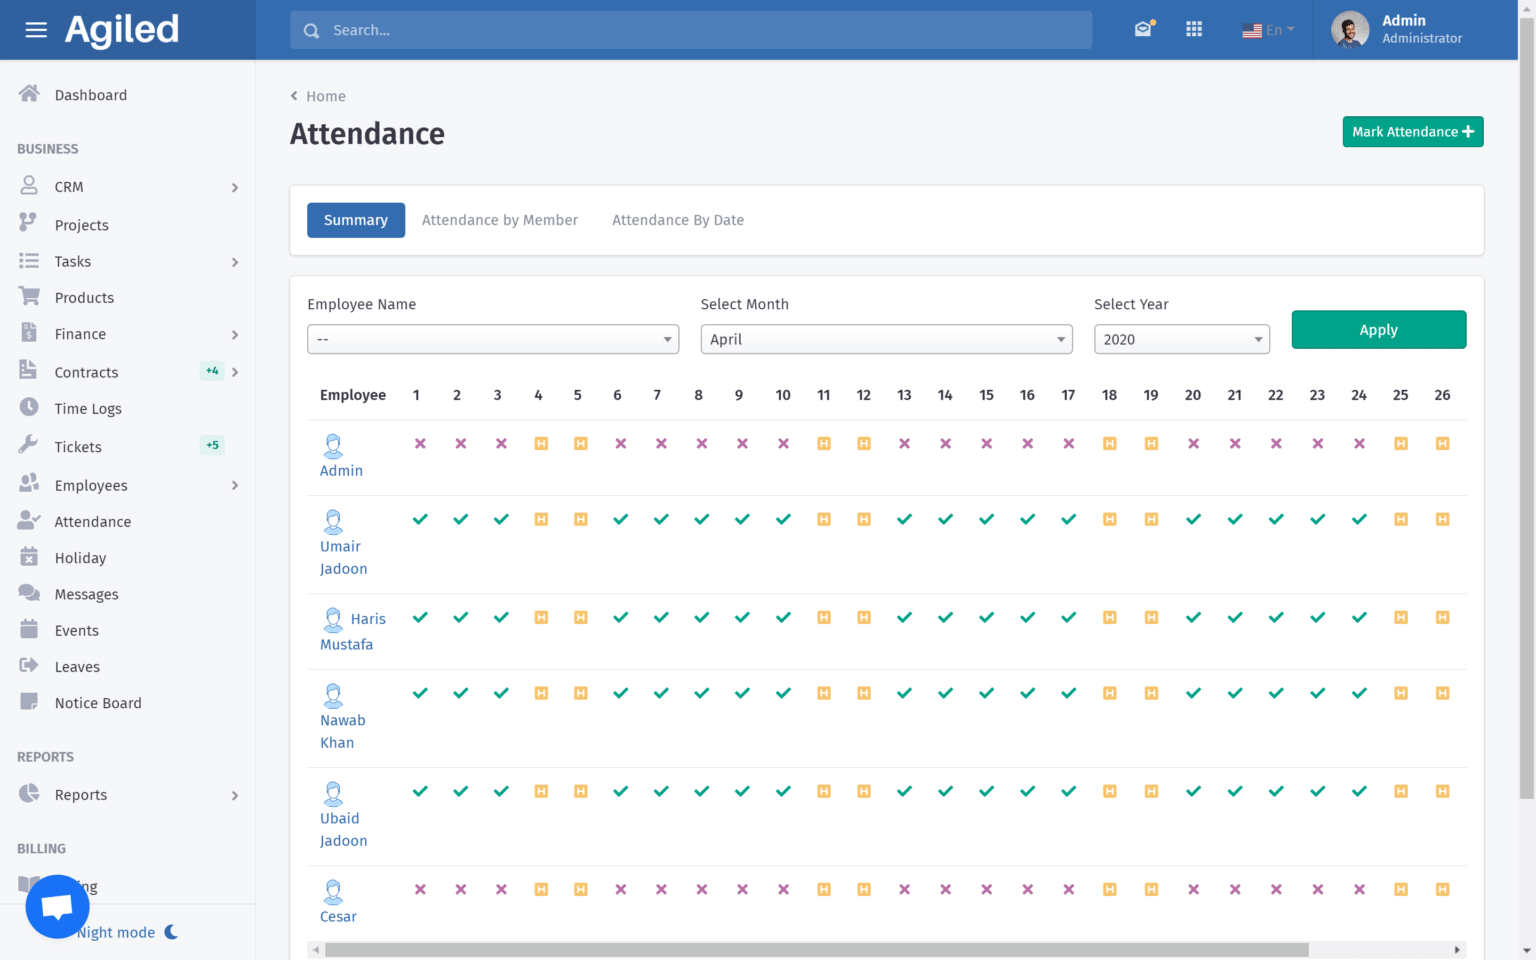Click the Holiday calendar icon

[x=29, y=557]
